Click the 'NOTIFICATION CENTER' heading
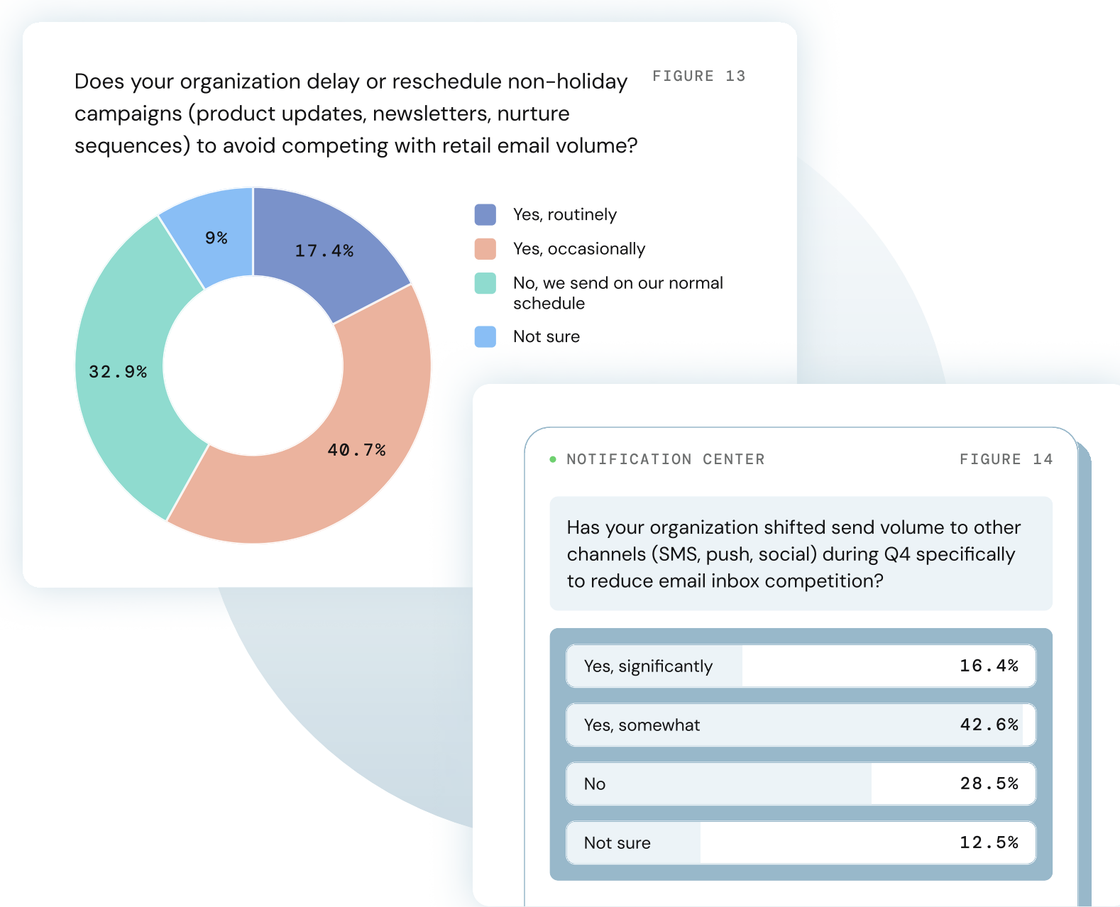 point(666,459)
